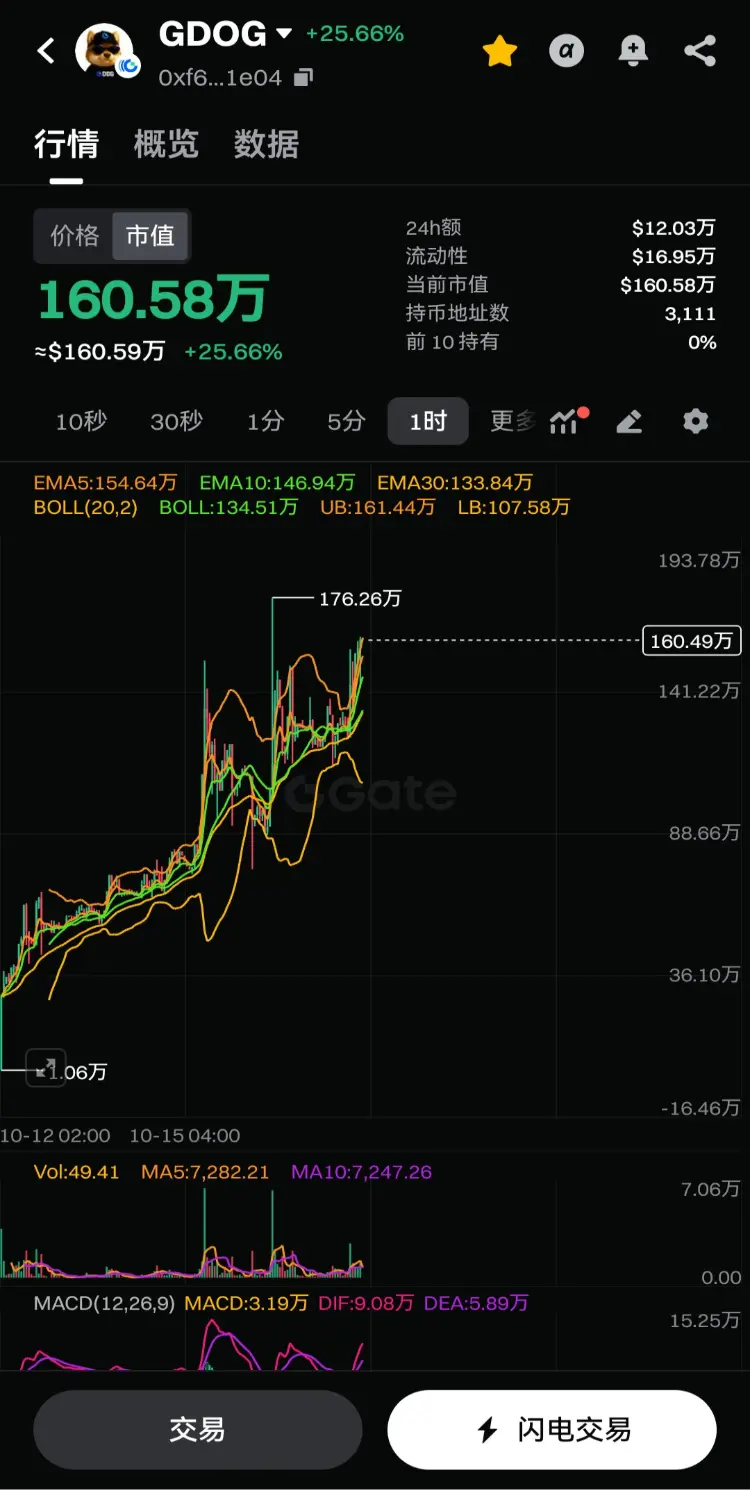The width and height of the screenshot is (750, 1490).
Task: Tap the current price tag 160.49万
Action: click(x=692, y=641)
